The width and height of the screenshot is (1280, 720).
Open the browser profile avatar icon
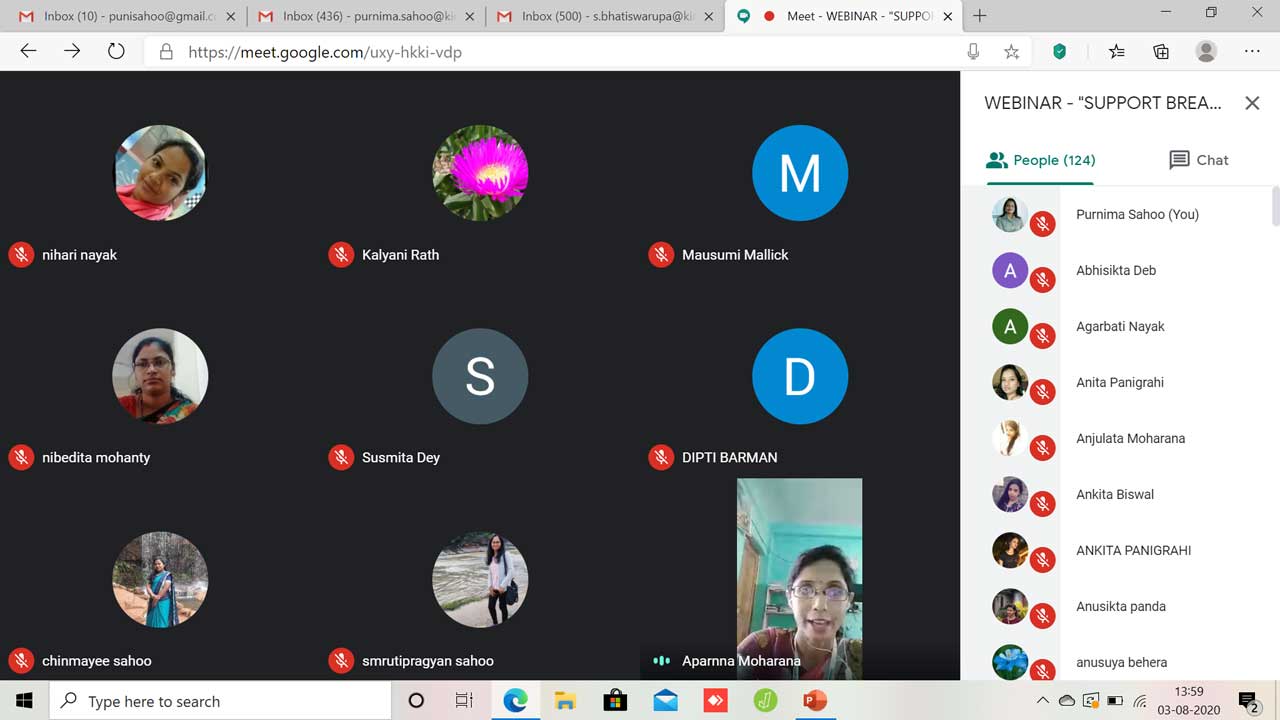click(x=1206, y=52)
